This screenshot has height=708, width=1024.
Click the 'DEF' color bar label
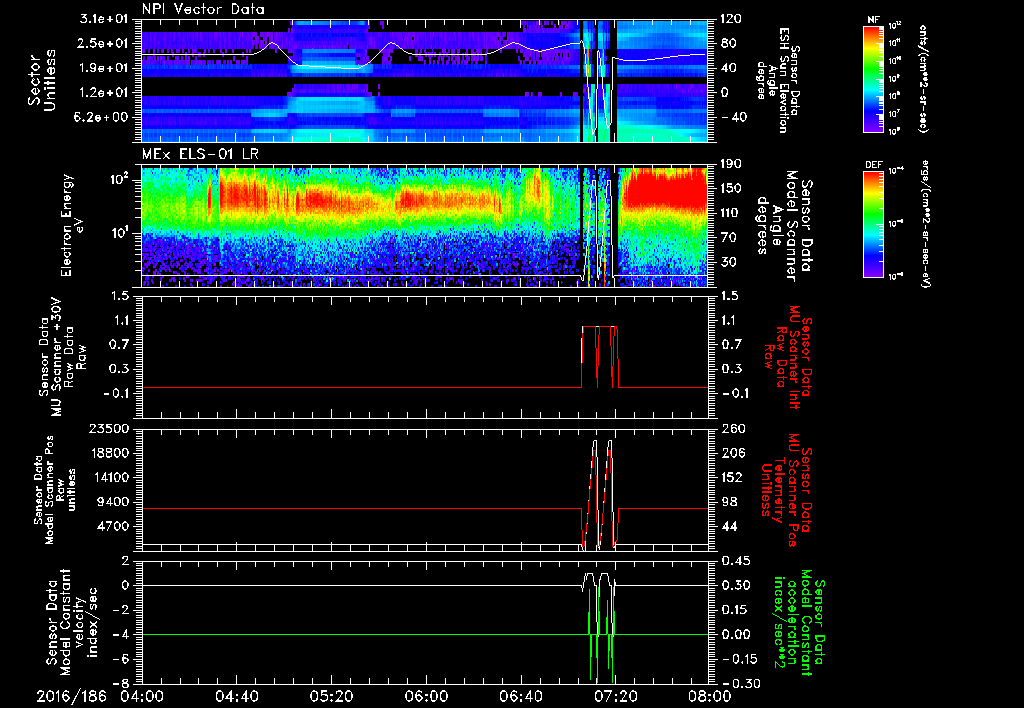pyautogui.click(x=873, y=165)
